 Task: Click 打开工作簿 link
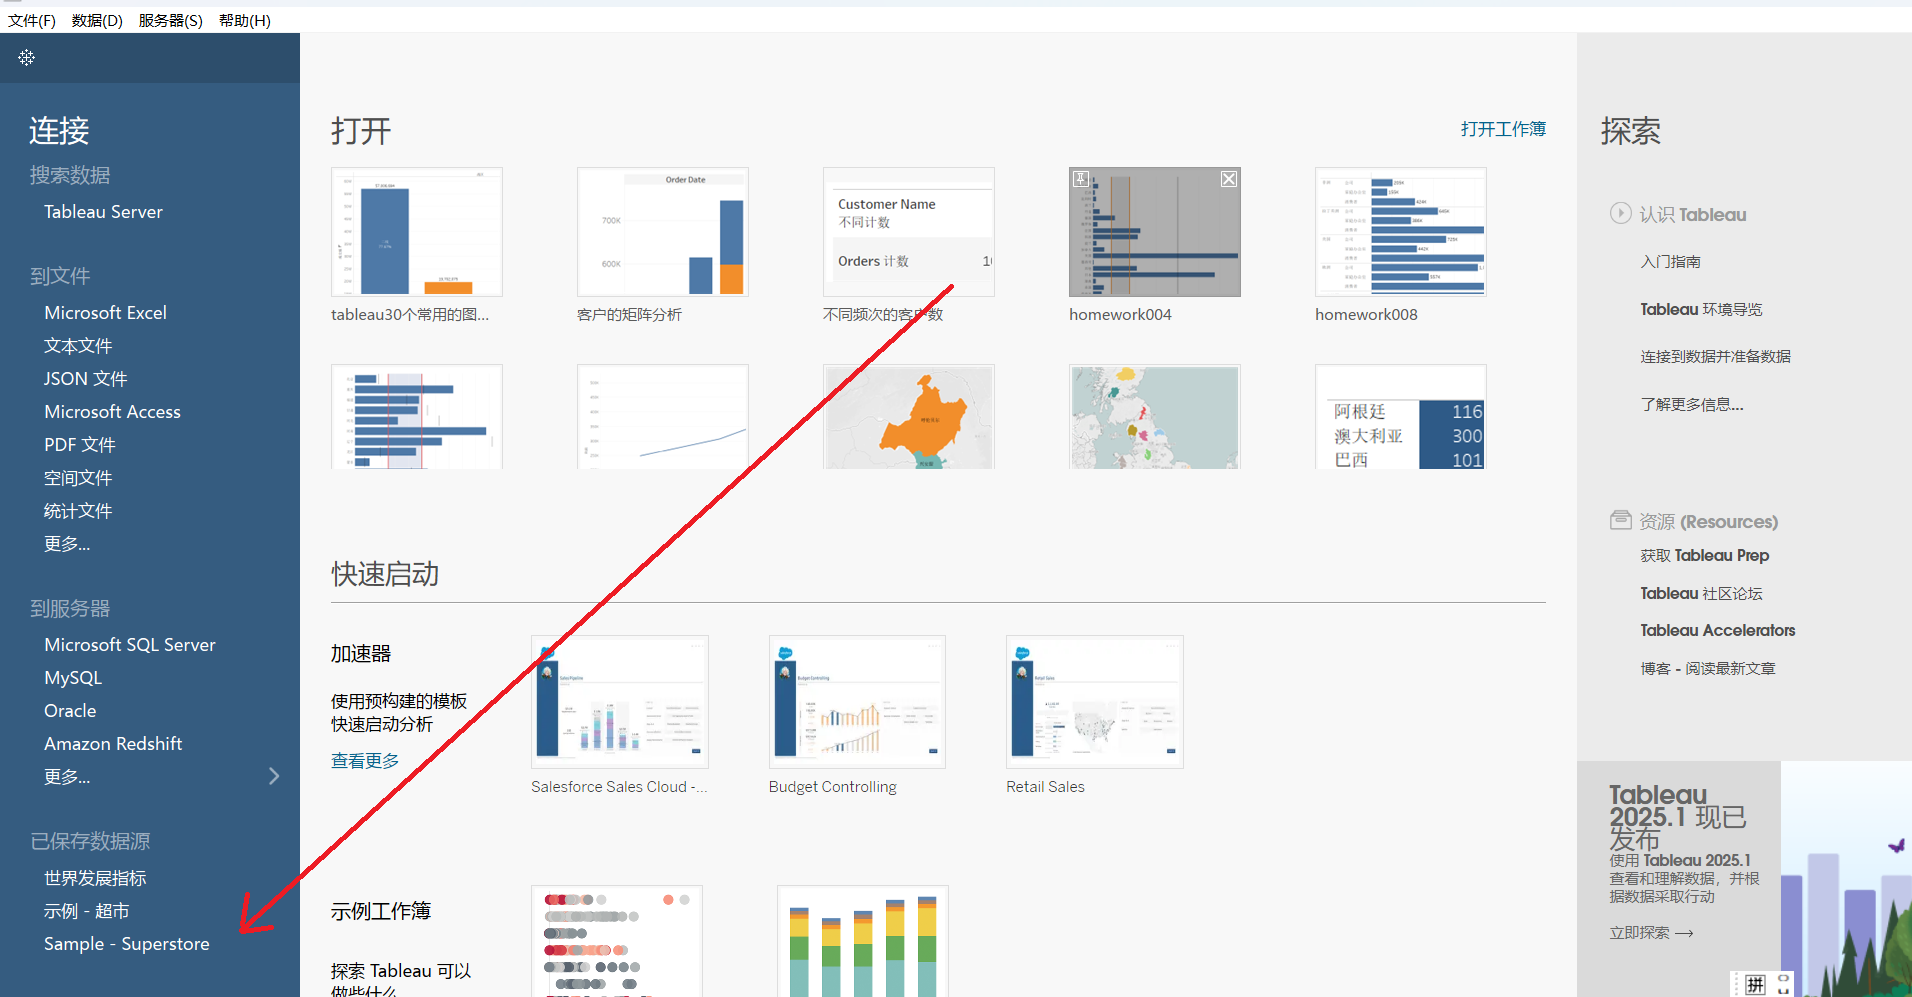(x=1503, y=129)
